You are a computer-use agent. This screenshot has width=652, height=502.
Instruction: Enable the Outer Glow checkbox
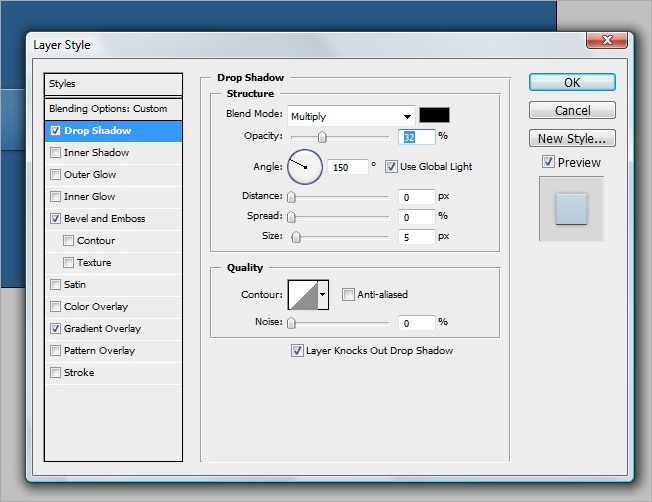pos(55,174)
